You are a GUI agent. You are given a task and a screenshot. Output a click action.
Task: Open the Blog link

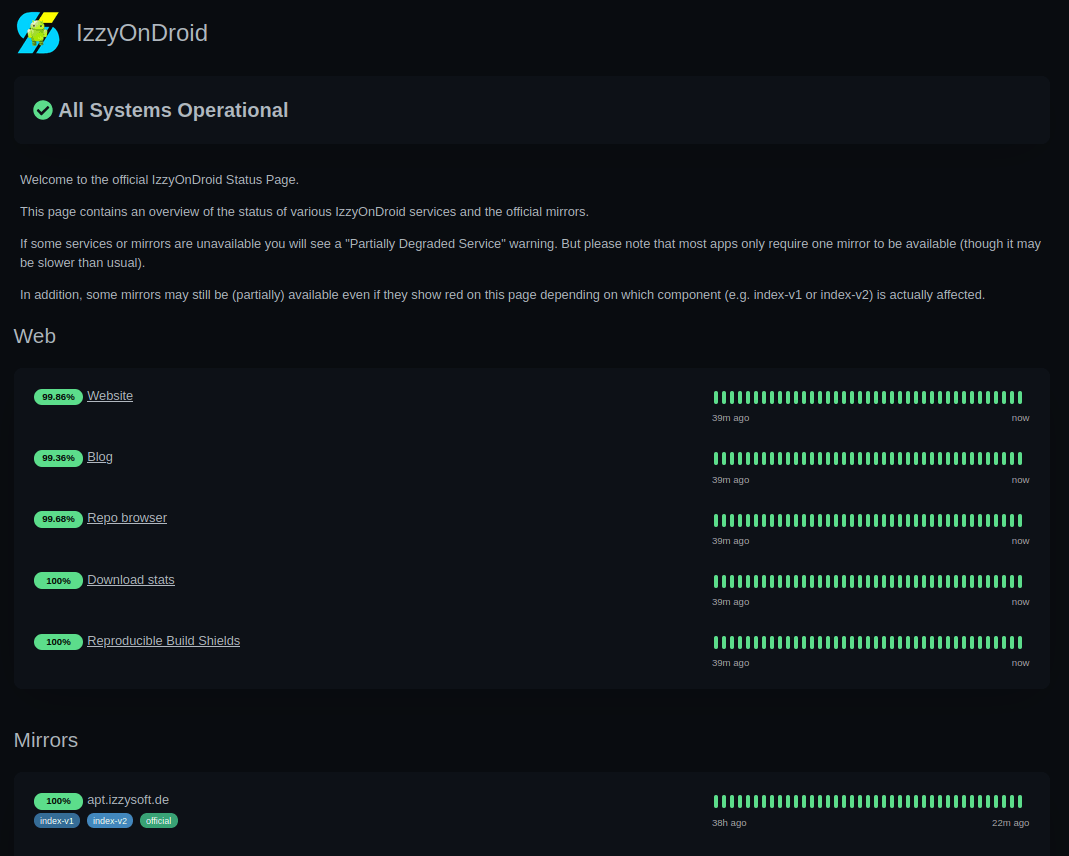coord(99,456)
